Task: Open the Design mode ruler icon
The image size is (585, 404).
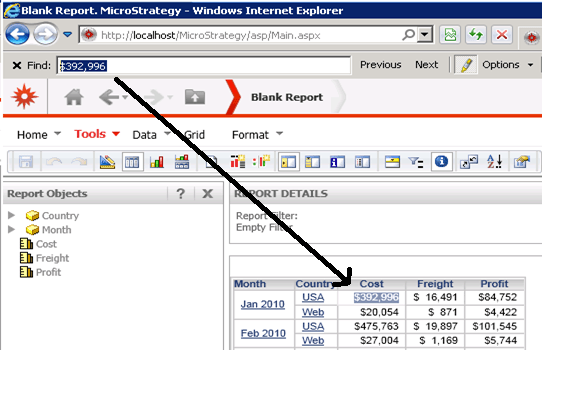Action: click(x=107, y=162)
